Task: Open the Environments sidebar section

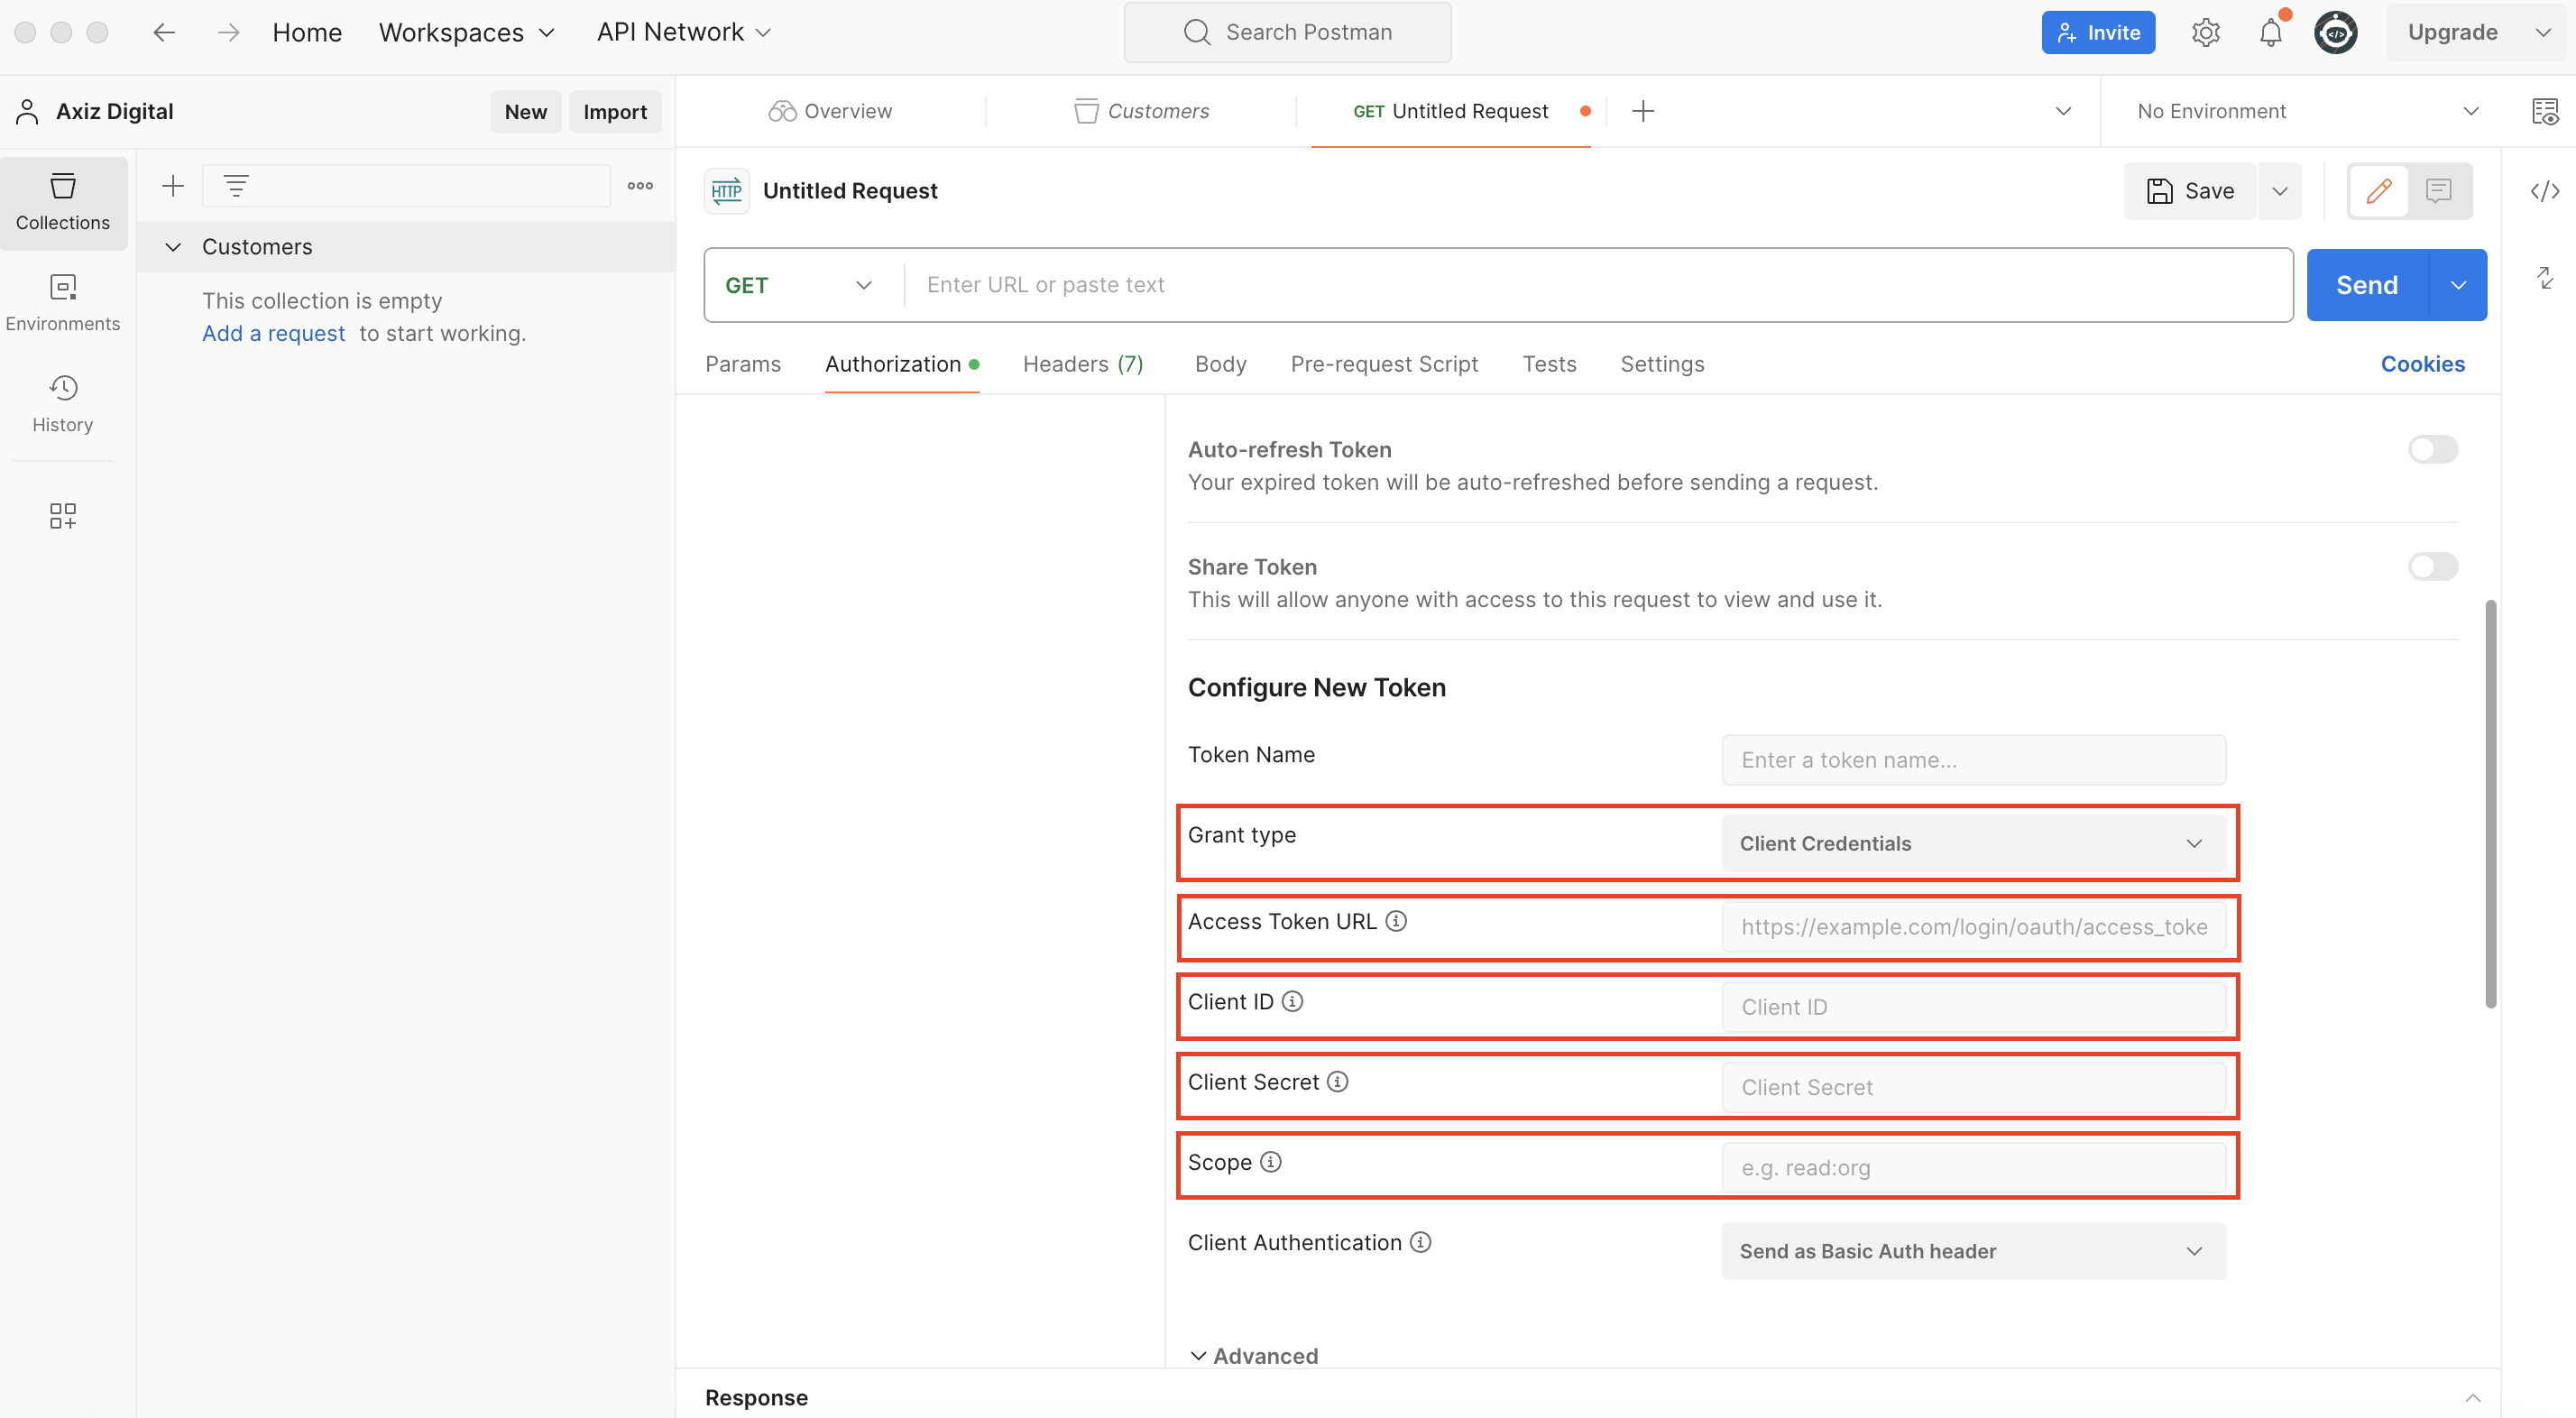Action: pyautogui.click(x=63, y=303)
